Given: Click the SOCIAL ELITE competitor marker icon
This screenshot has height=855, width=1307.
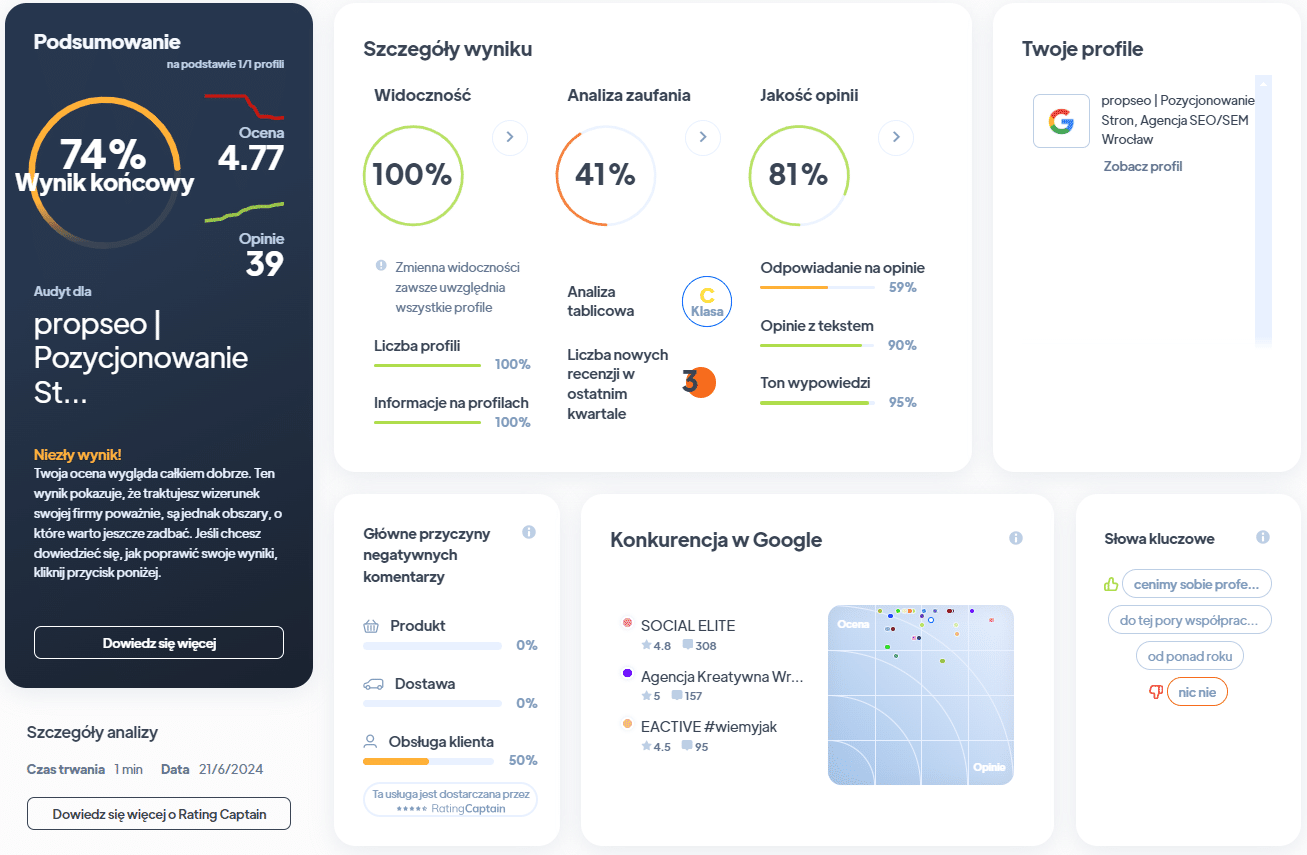Looking at the screenshot, I should click(x=627, y=622).
